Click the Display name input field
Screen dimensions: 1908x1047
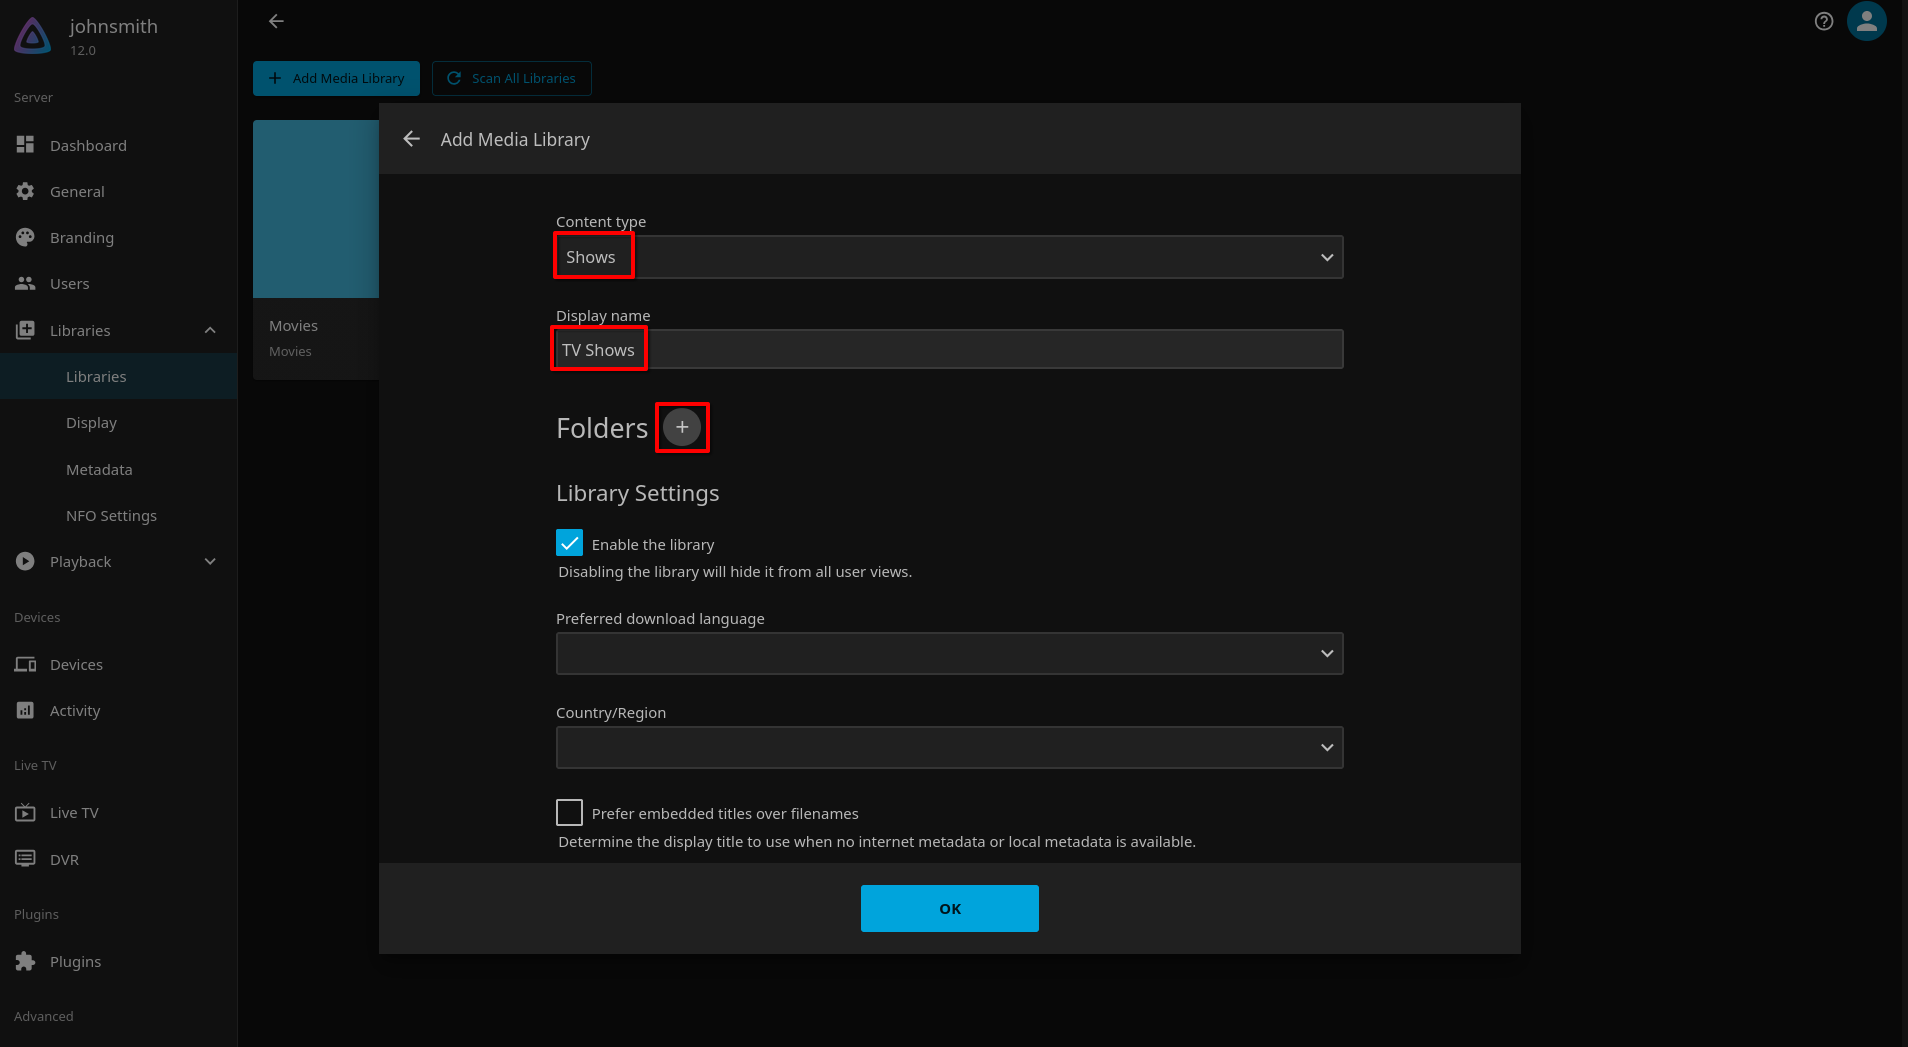(x=949, y=349)
